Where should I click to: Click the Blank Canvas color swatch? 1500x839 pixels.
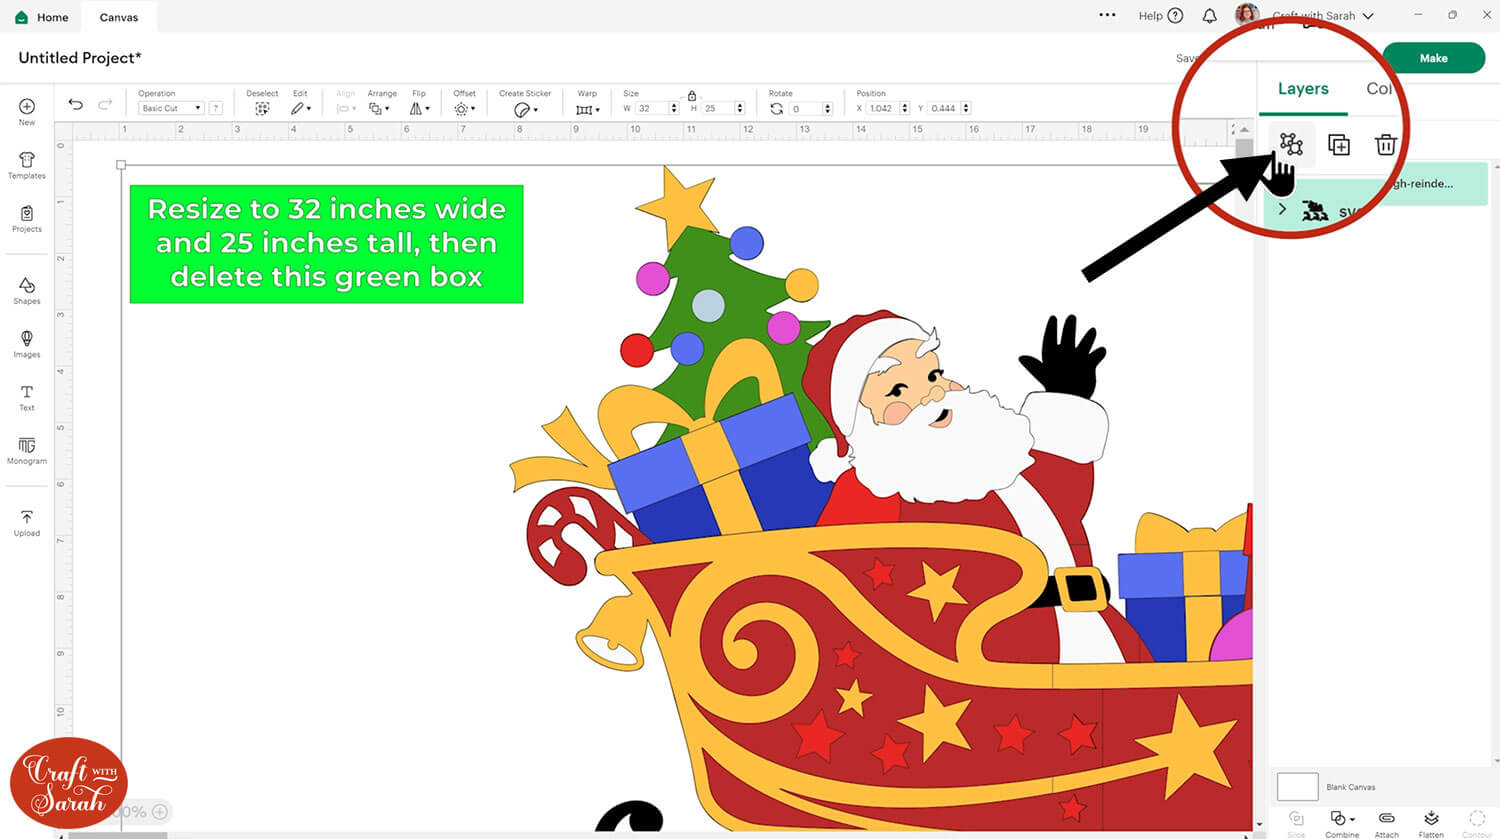[x=1297, y=786]
